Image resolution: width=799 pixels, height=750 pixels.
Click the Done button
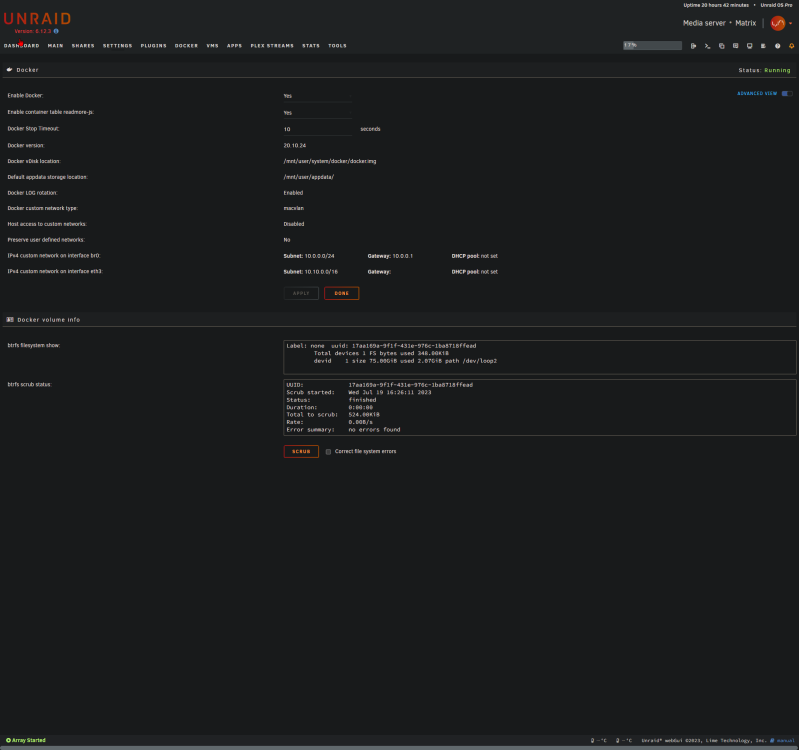pos(341,293)
